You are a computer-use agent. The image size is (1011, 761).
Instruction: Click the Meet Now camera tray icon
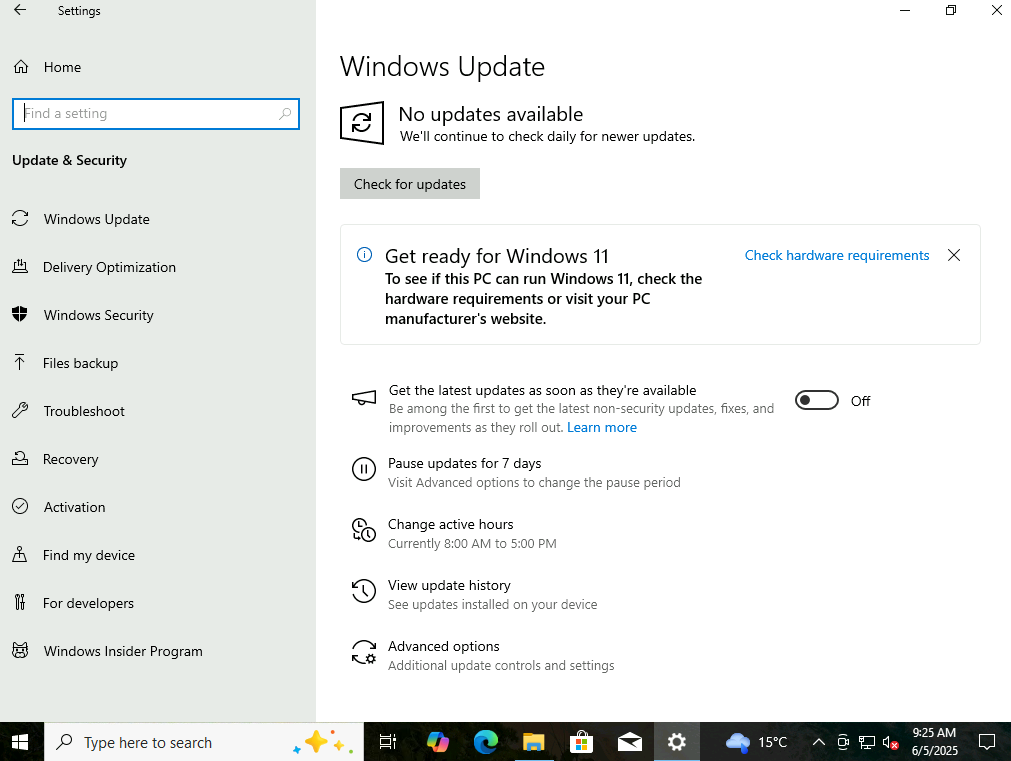[843, 742]
